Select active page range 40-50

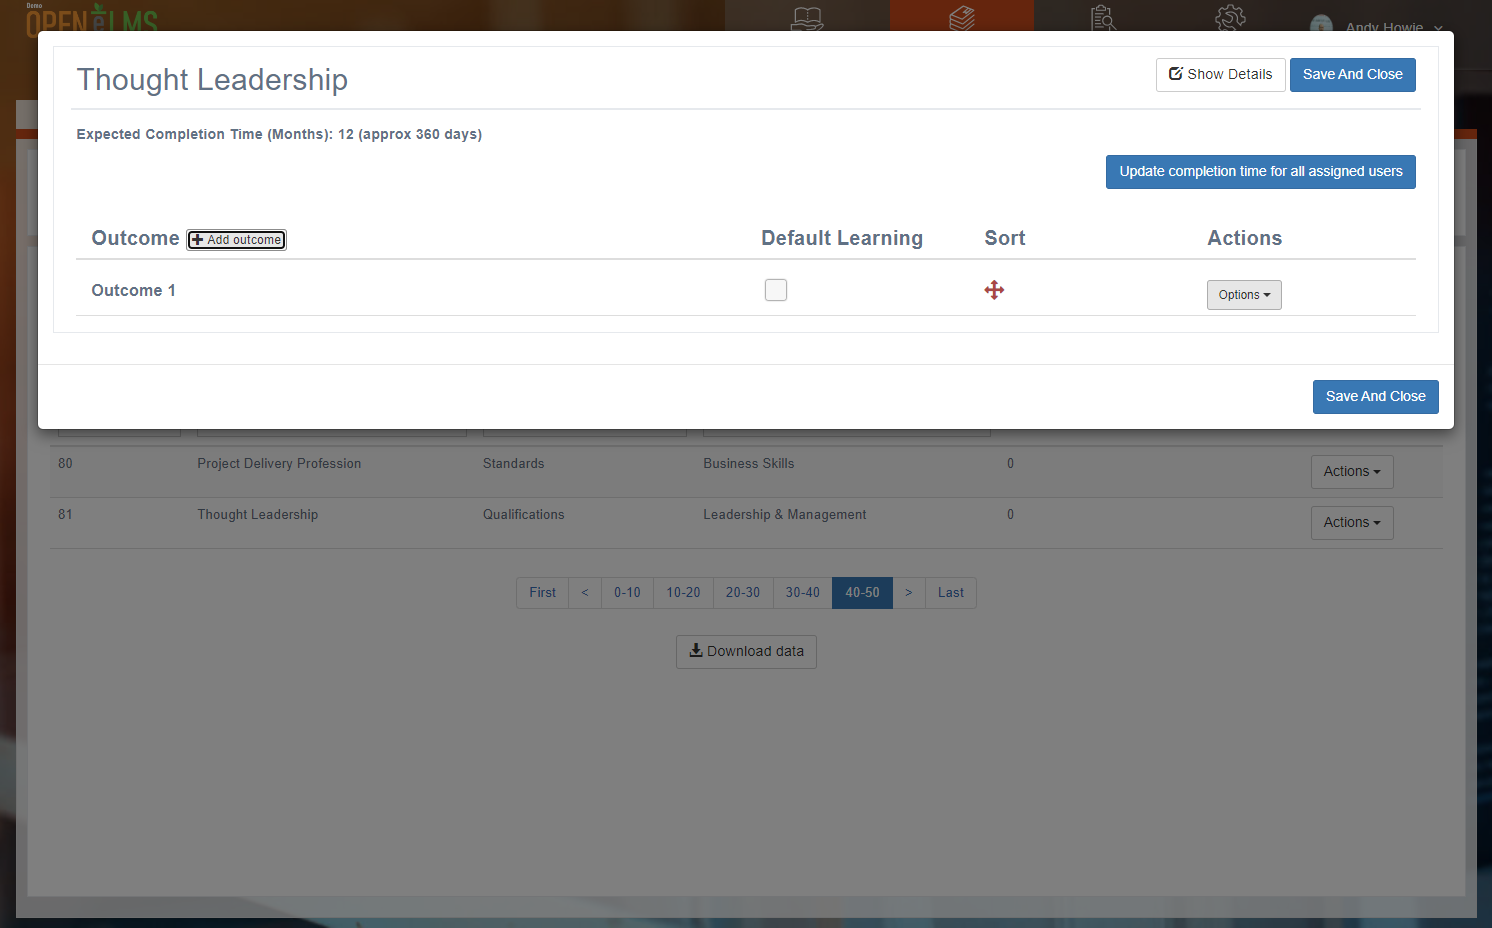pos(862,593)
